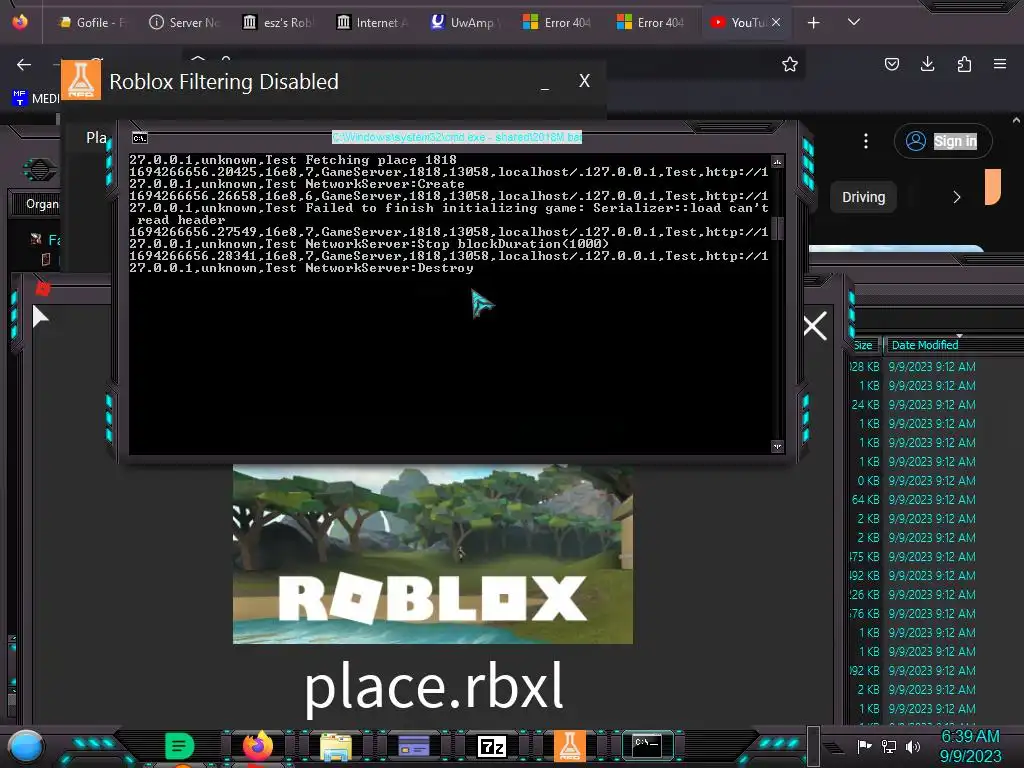The height and width of the screenshot is (768, 1024).
Task: Open the Firefox icon in the taskbar
Action: coord(258,745)
